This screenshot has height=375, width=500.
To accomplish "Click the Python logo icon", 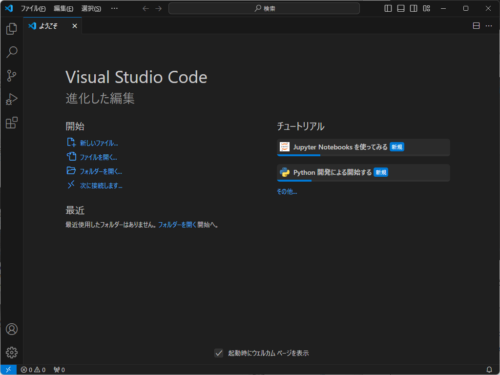I will point(285,172).
